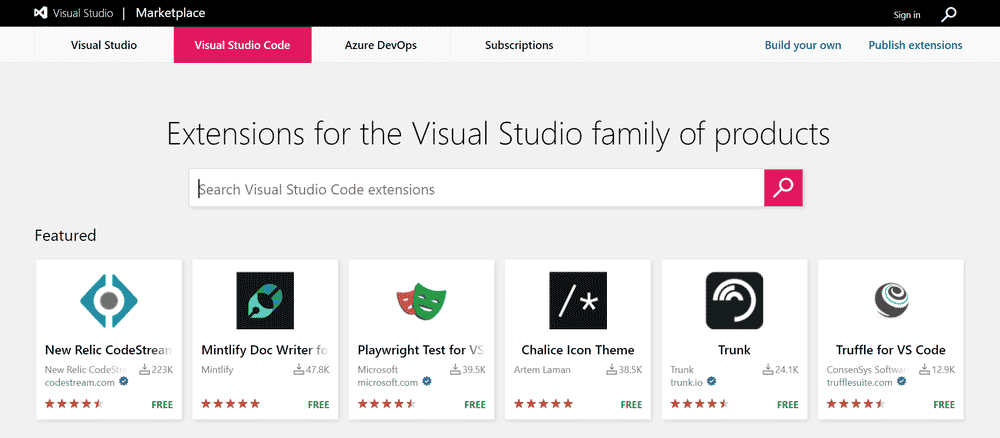Click verified badge next to codestream.com

124,382
